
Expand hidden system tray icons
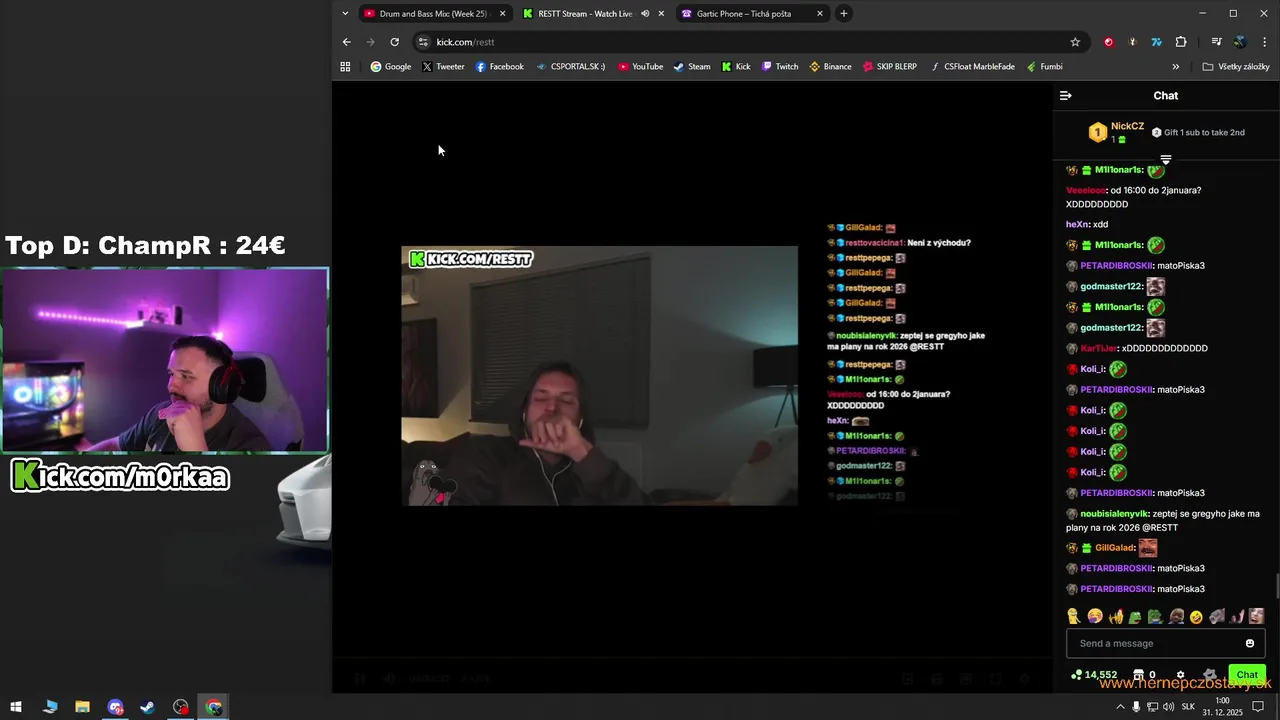[1120, 707]
